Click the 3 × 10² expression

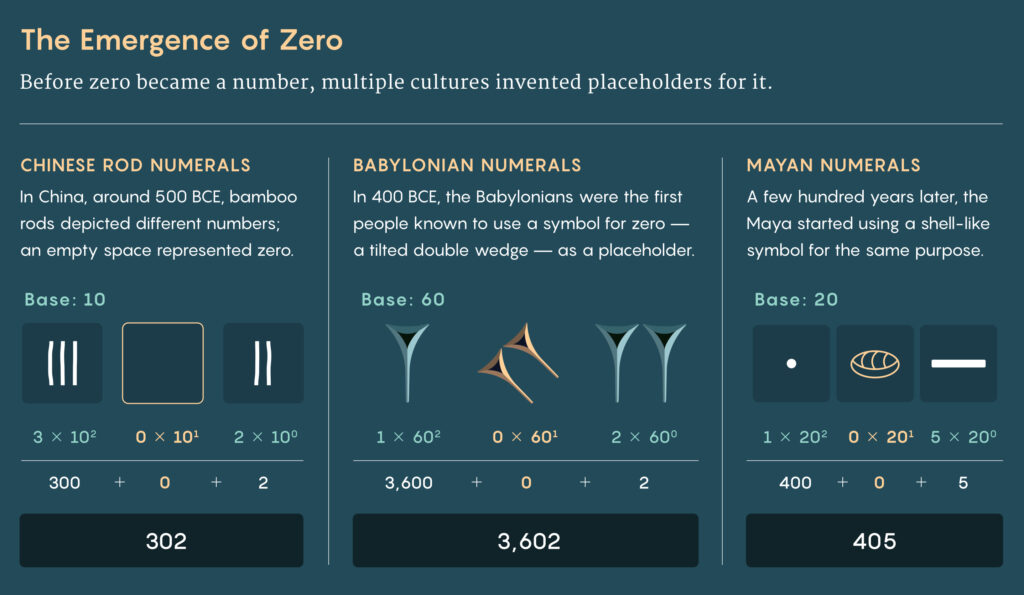[x=65, y=436]
